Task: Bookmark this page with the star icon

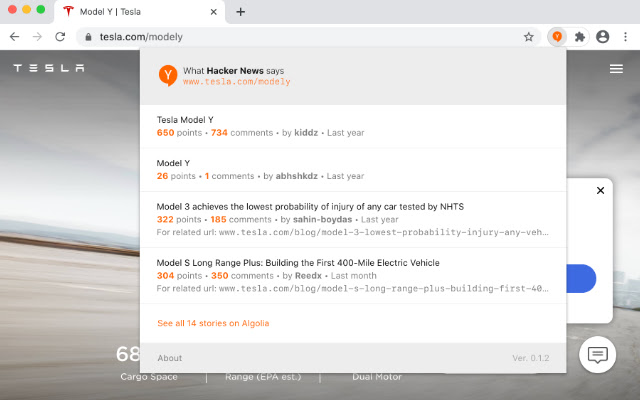Action: (x=529, y=37)
